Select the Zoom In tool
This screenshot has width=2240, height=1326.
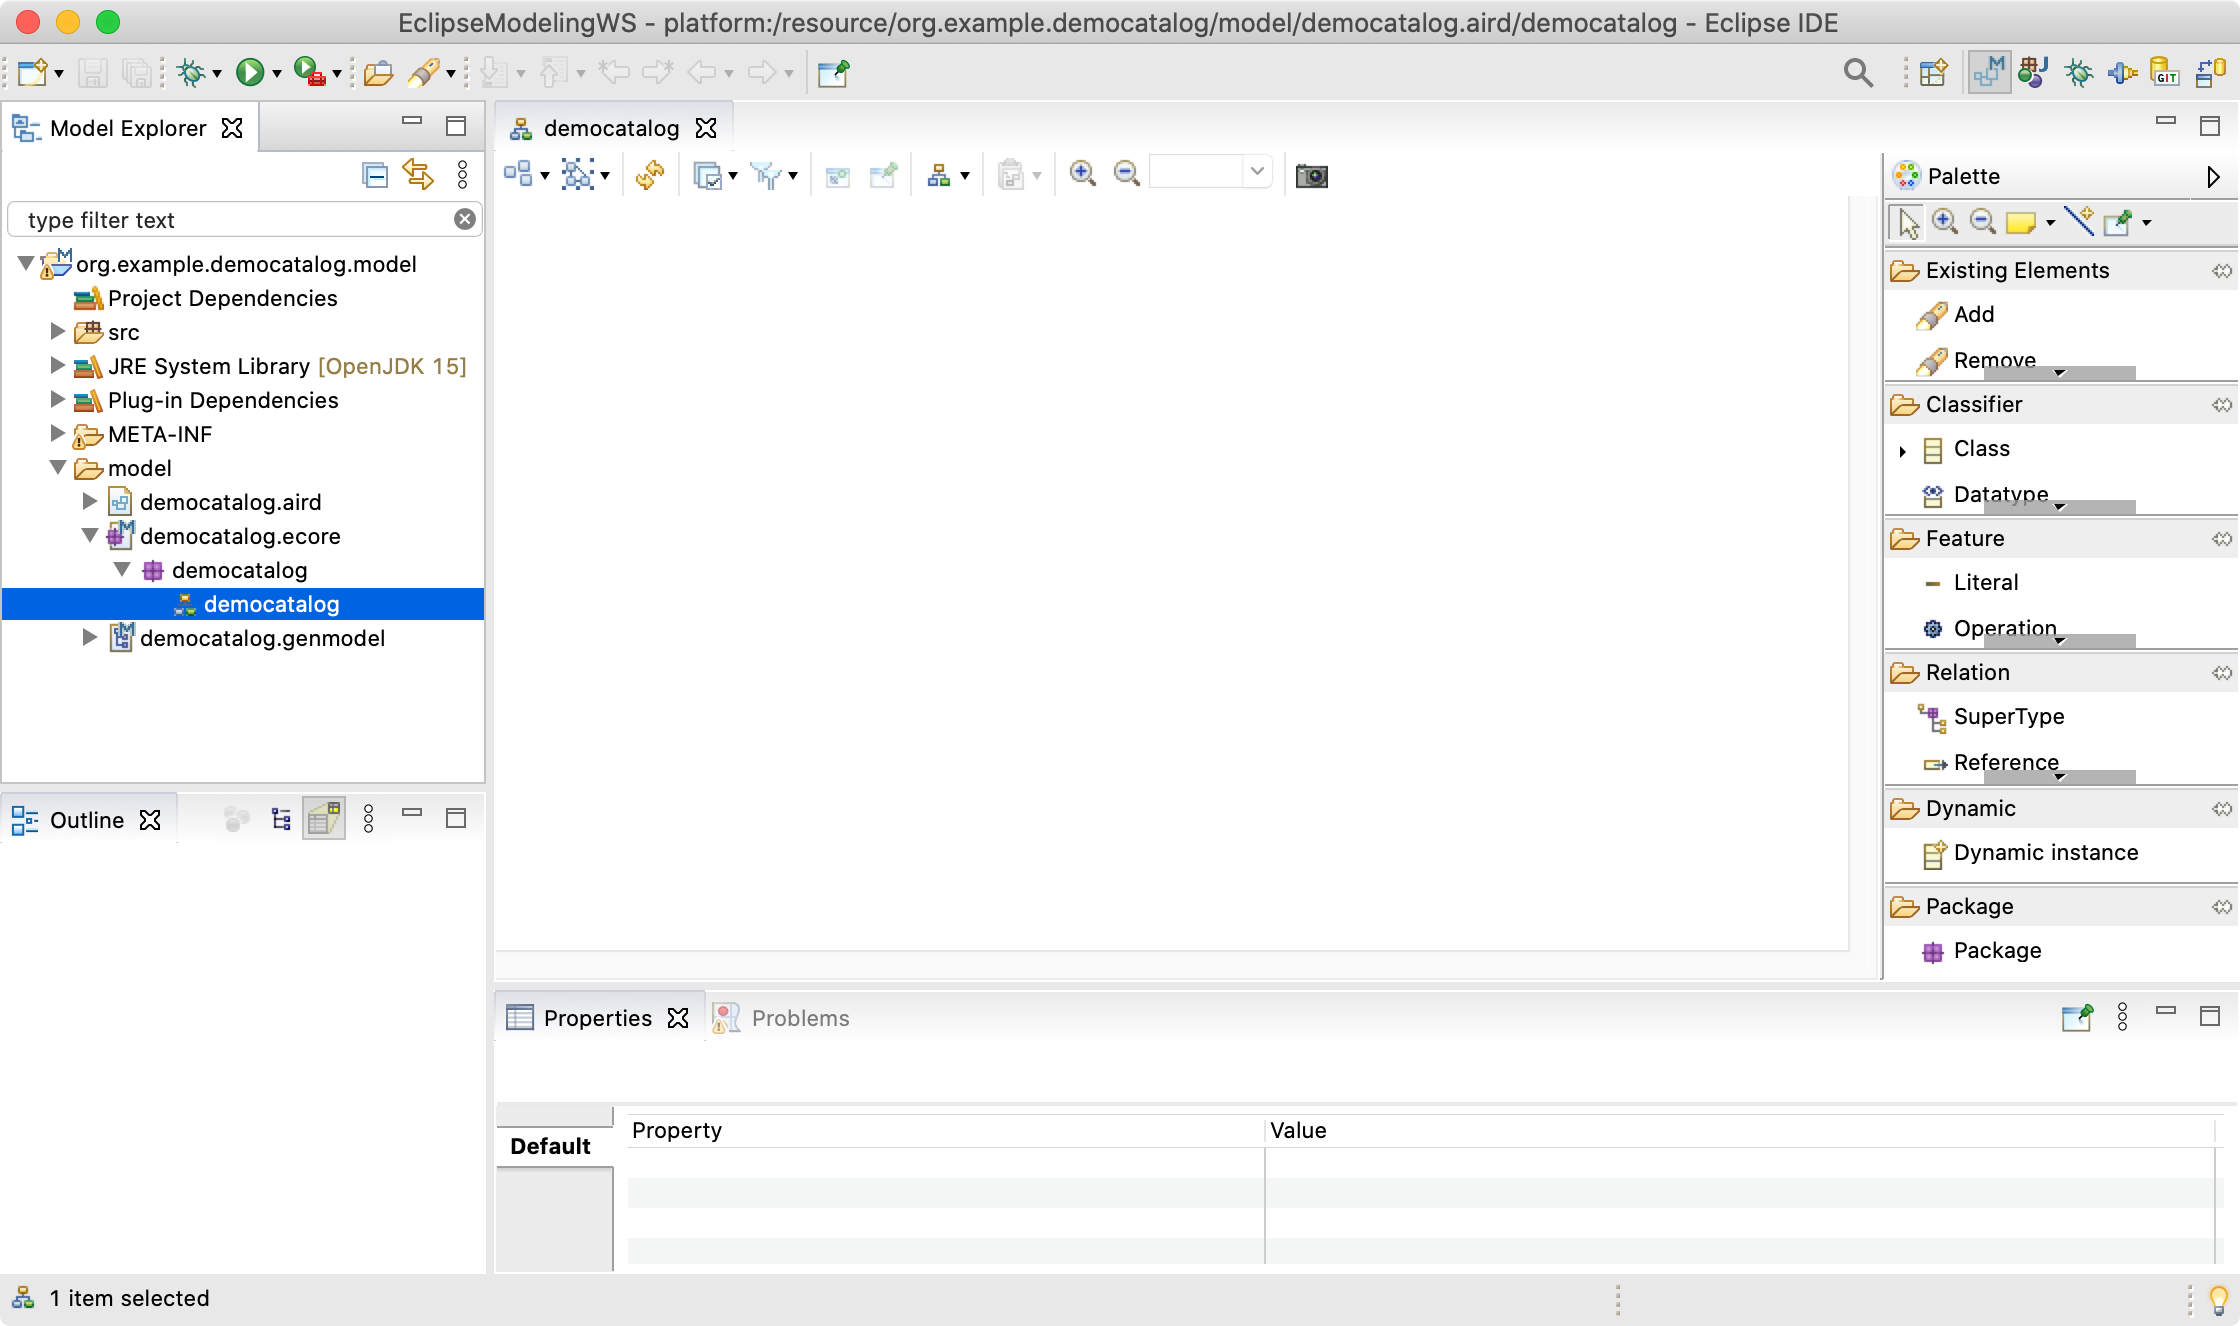(1083, 174)
